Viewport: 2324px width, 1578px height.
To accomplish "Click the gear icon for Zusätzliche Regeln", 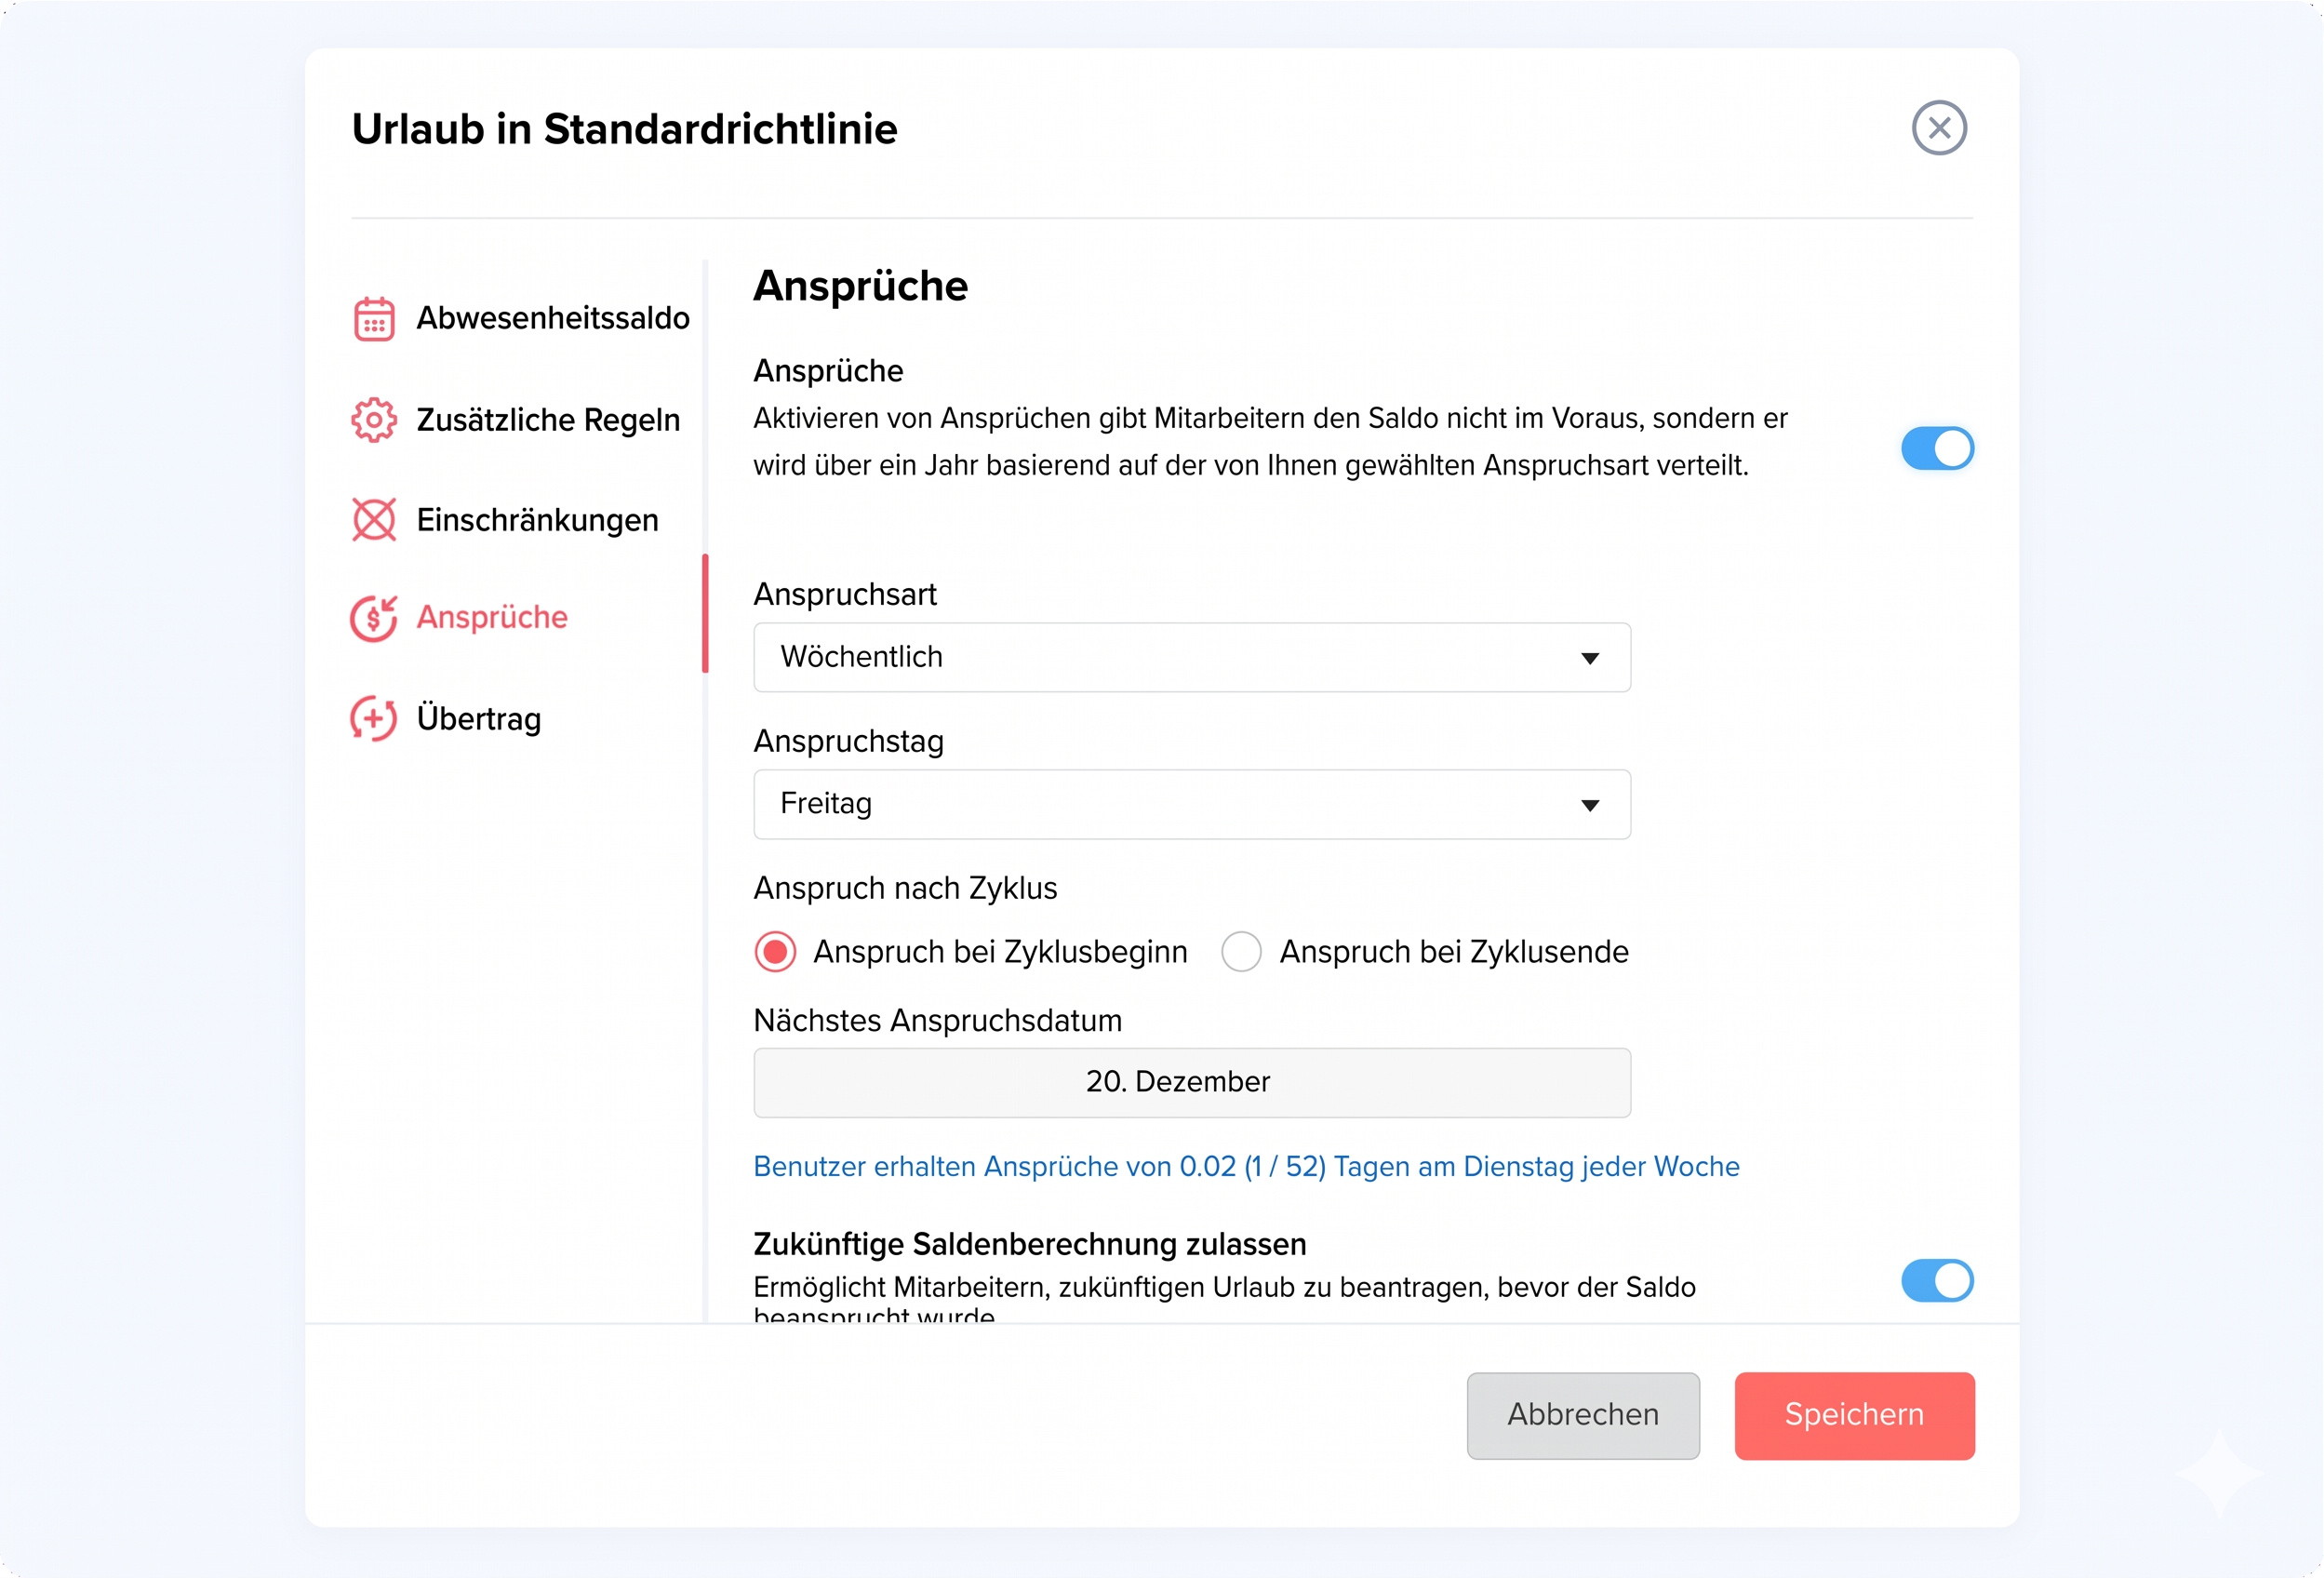I will point(374,420).
